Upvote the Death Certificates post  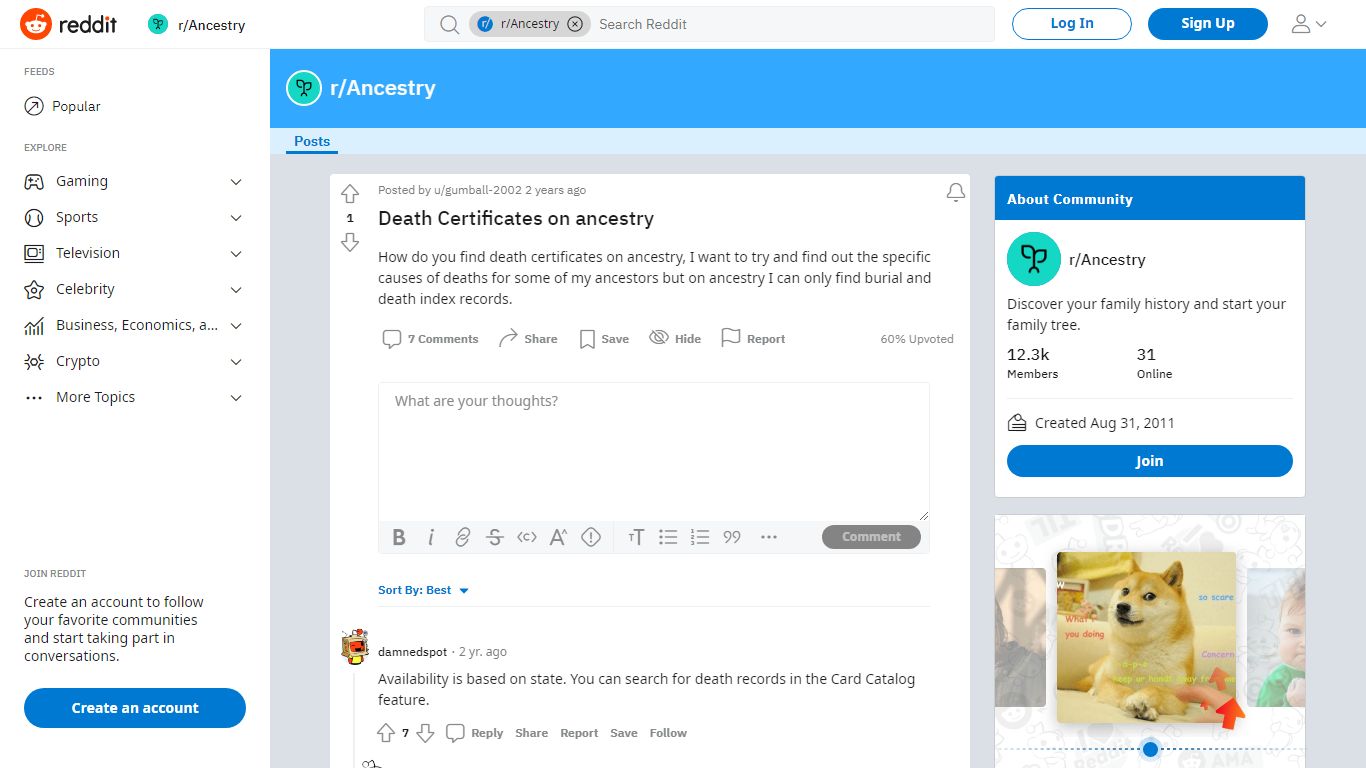[350, 194]
